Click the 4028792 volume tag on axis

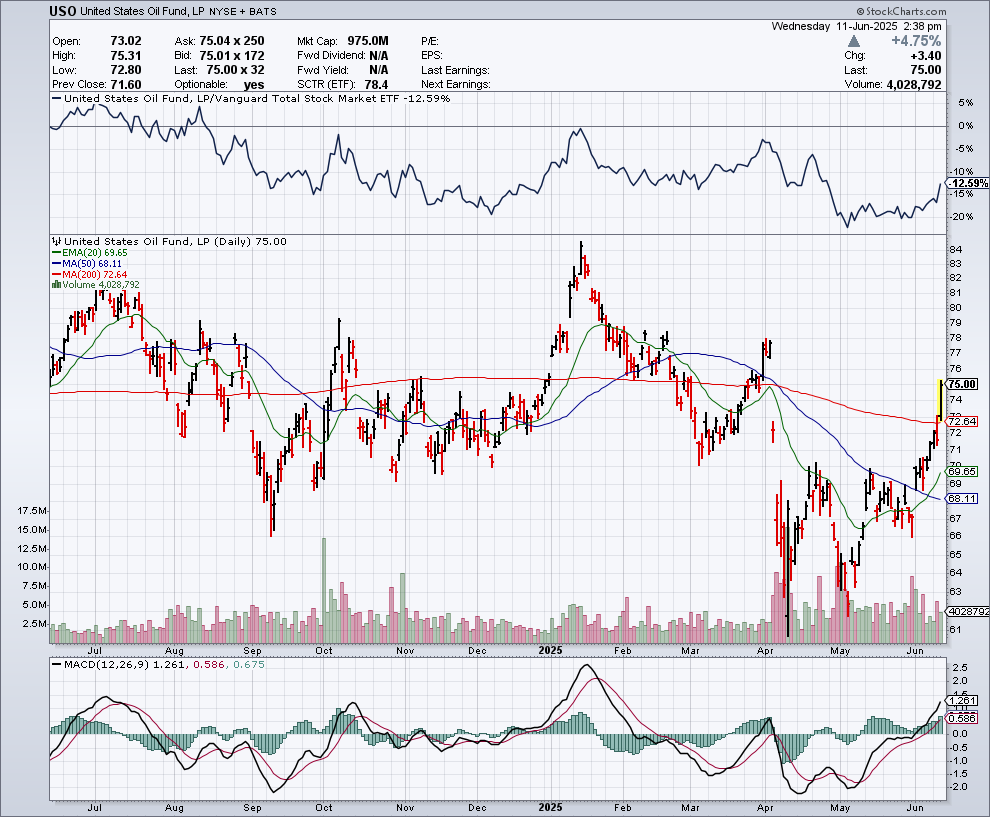click(968, 612)
